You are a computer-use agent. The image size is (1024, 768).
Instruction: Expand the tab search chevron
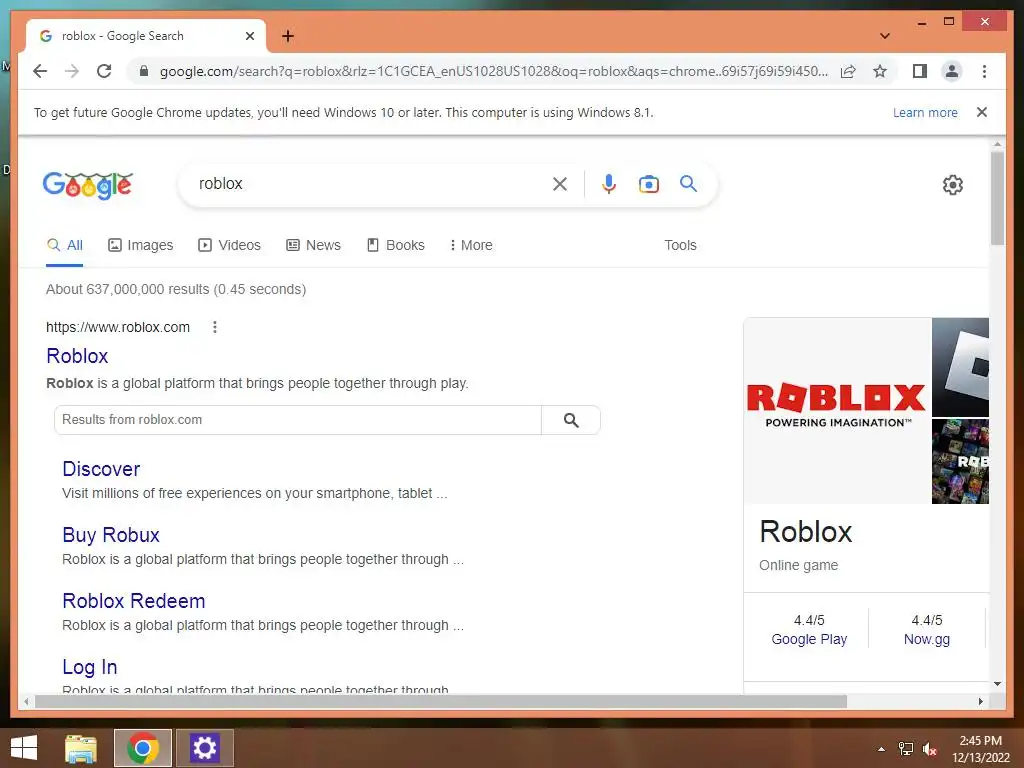coord(885,36)
